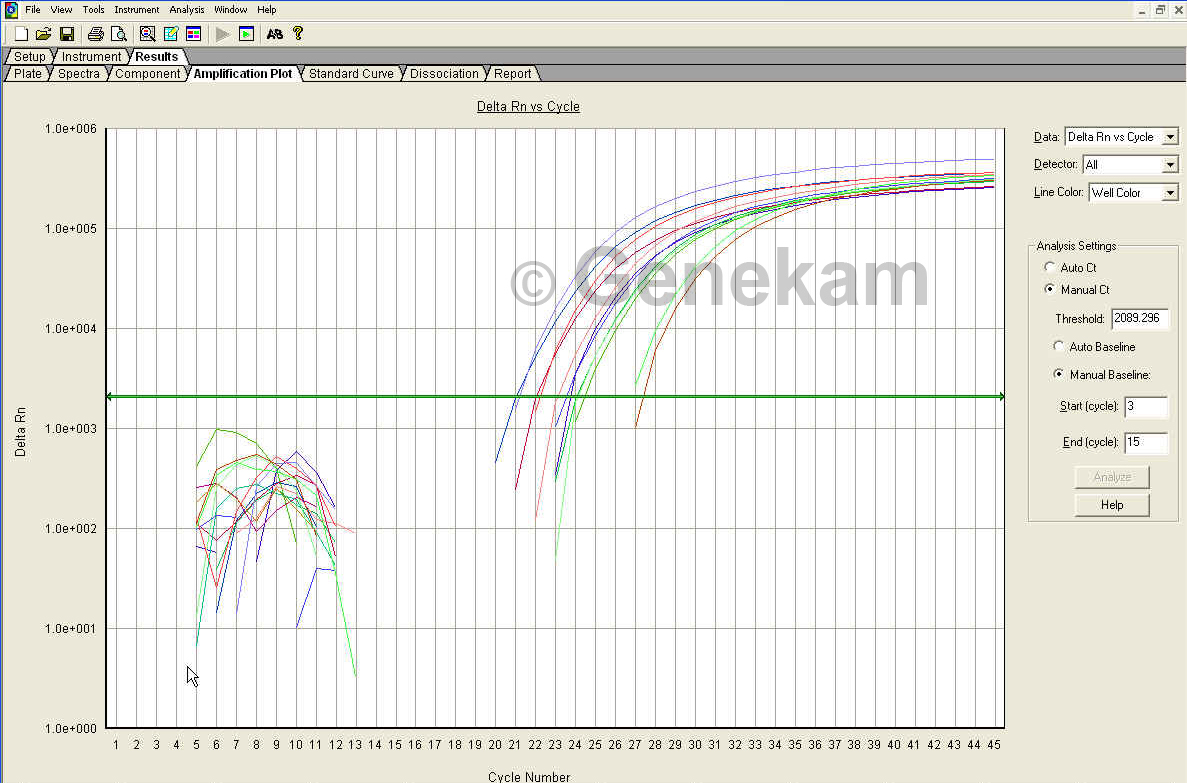Click the 1.0e+006 y-axis label
The image size is (1187, 783).
click(71, 129)
